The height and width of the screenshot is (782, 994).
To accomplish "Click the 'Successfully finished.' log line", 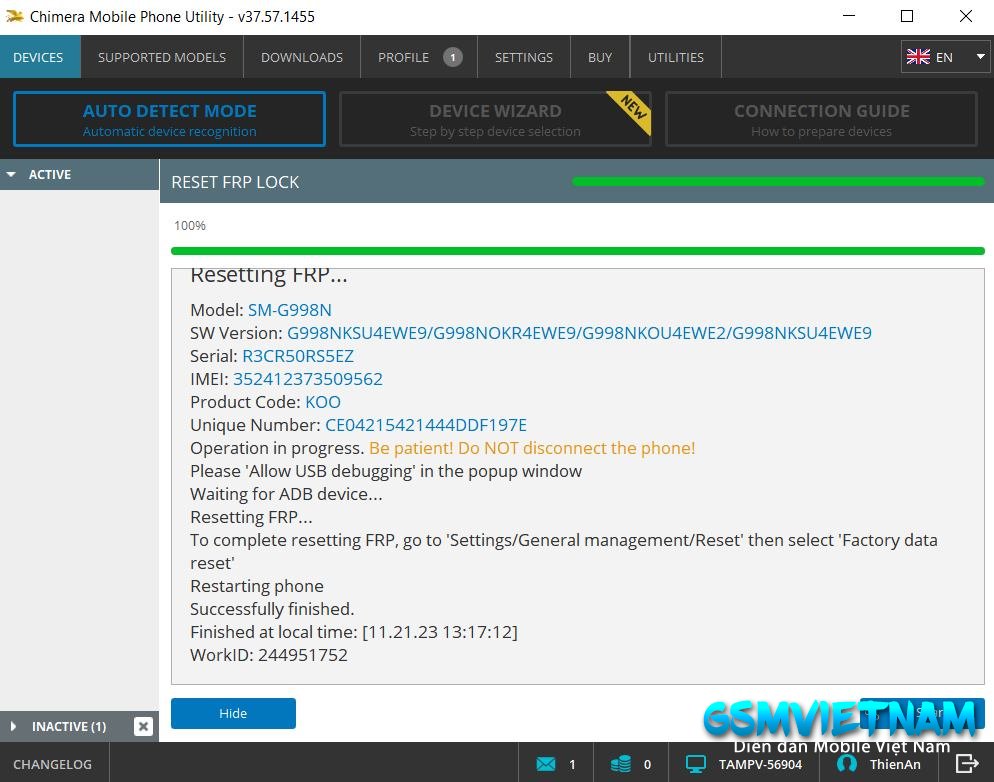I will [272, 609].
